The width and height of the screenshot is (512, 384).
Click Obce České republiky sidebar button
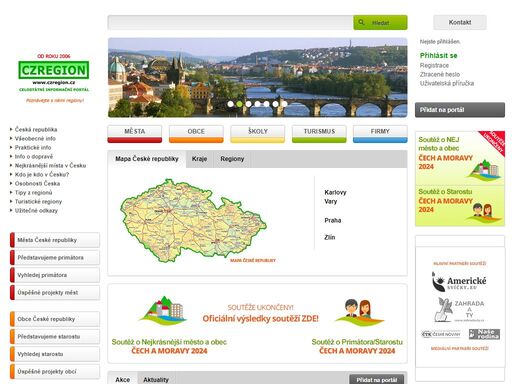(55, 319)
